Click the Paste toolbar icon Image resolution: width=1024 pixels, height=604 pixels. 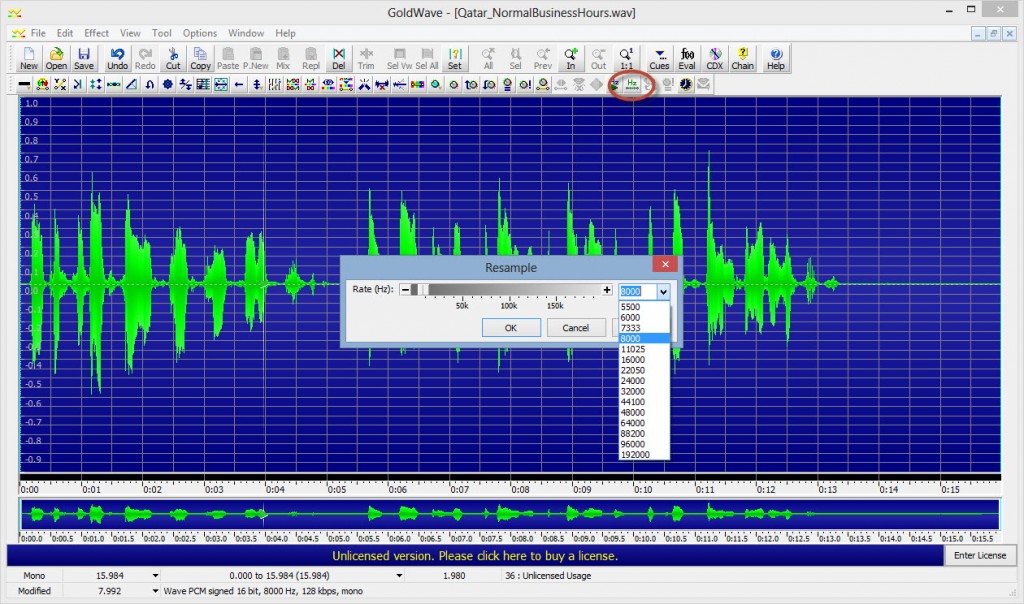coord(228,58)
